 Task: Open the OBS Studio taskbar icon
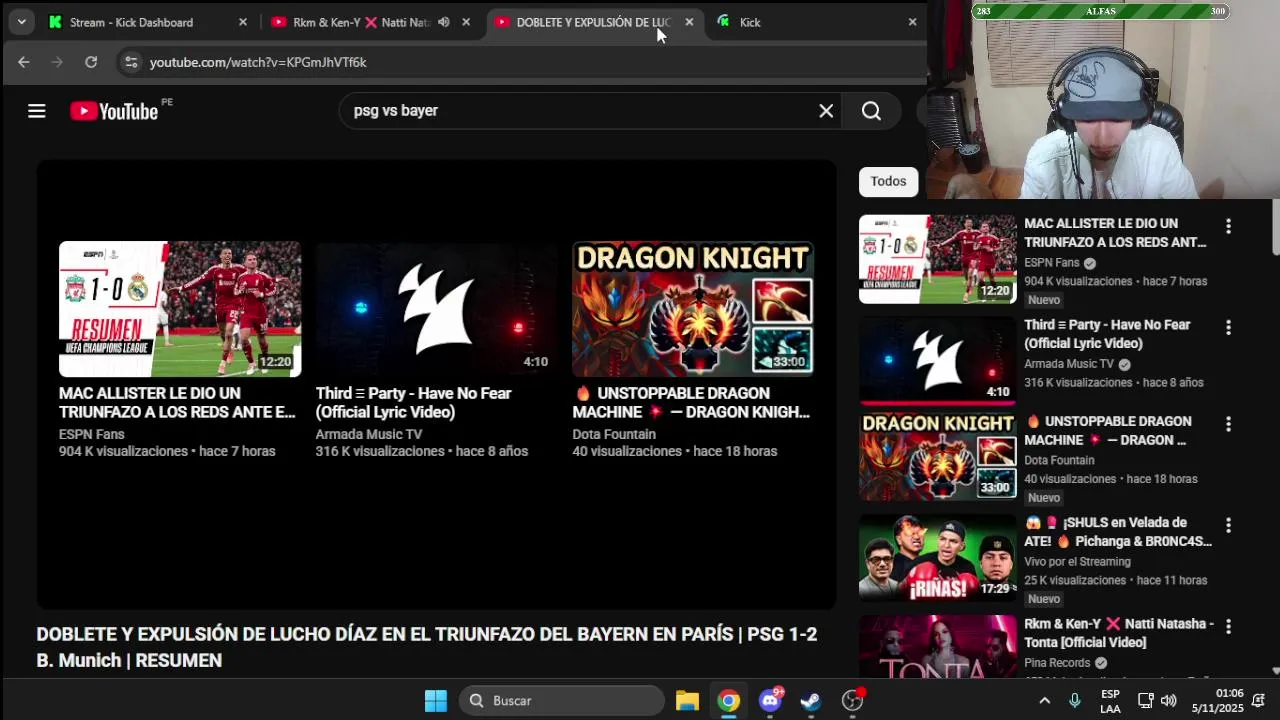(x=852, y=701)
